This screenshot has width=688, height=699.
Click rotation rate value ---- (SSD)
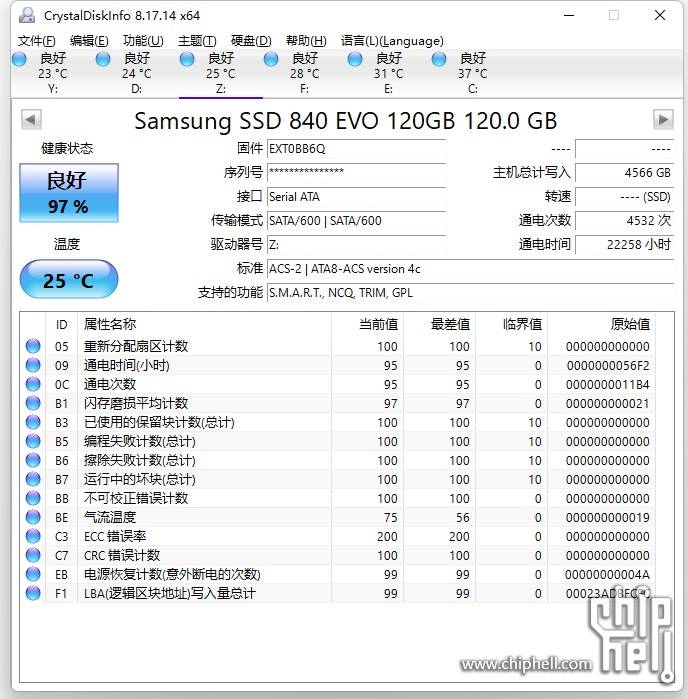[x=624, y=197]
